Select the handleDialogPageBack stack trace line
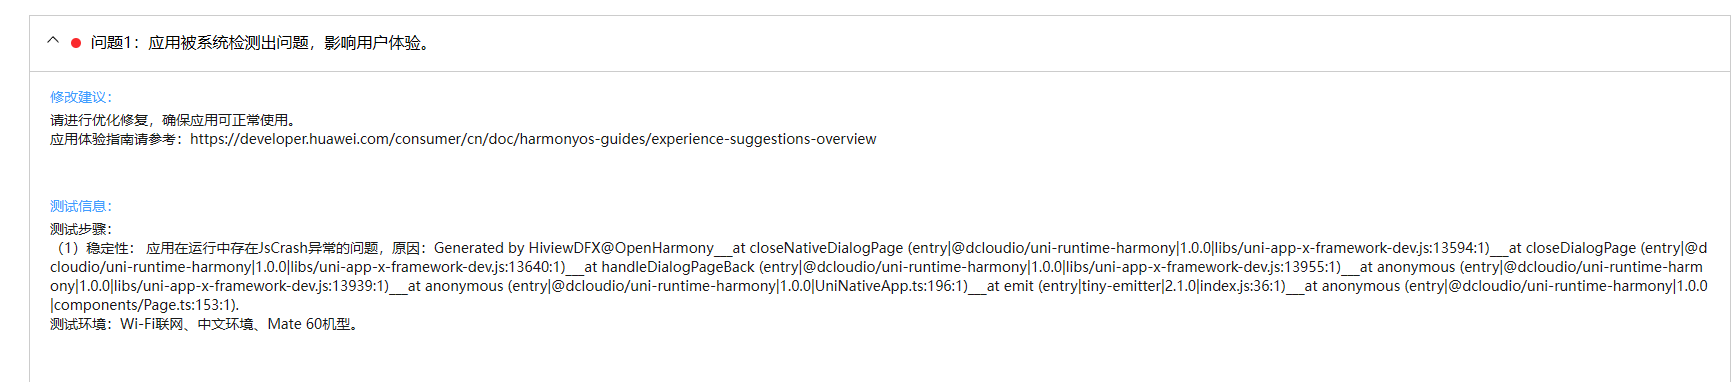Image resolution: width=1734 pixels, height=382 pixels. point(876,267)
